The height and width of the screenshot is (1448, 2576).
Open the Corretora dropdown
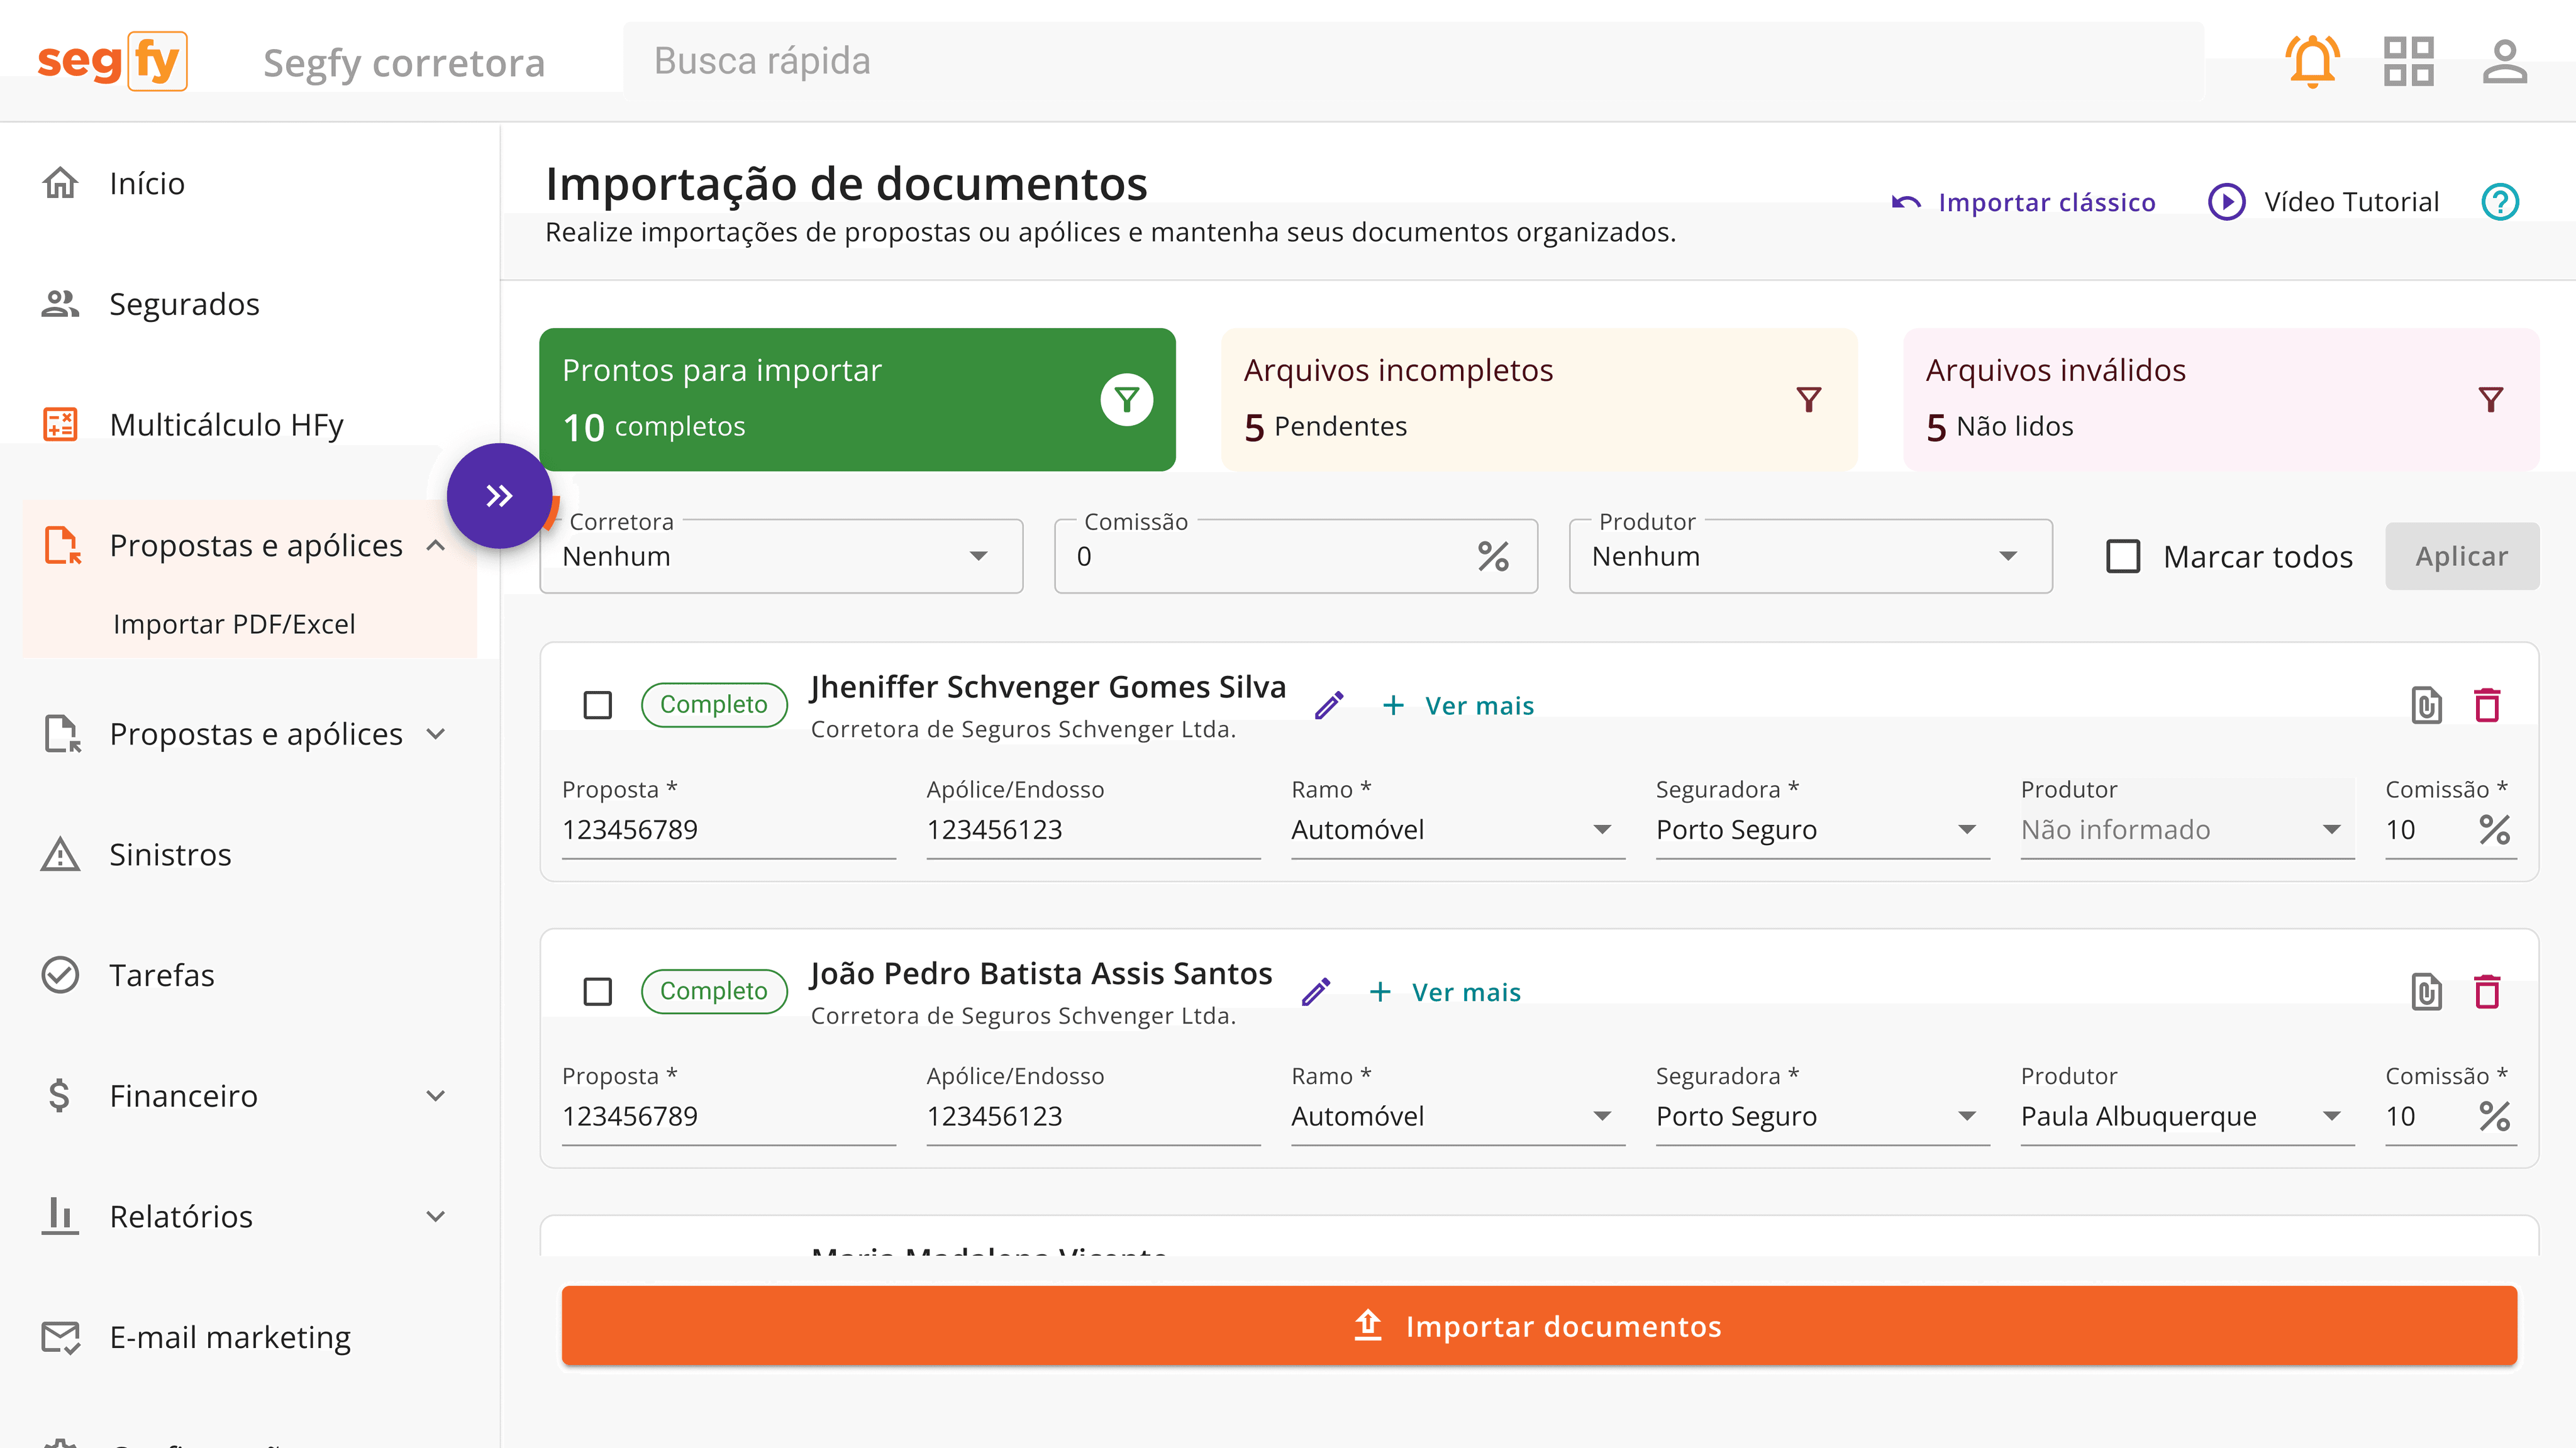click(x=781, y=556)
